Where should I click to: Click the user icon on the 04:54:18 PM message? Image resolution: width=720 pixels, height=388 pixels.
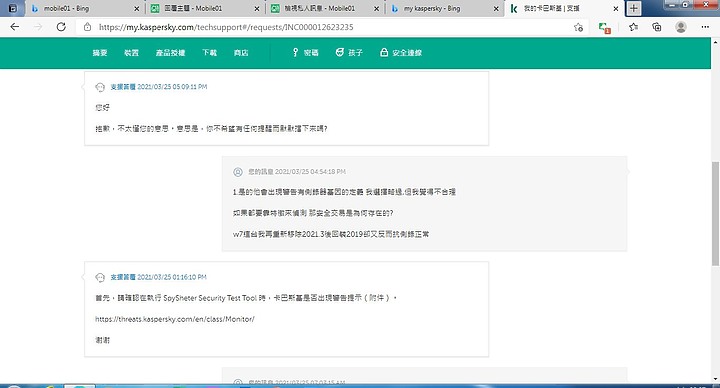click(x=238, y=172)
